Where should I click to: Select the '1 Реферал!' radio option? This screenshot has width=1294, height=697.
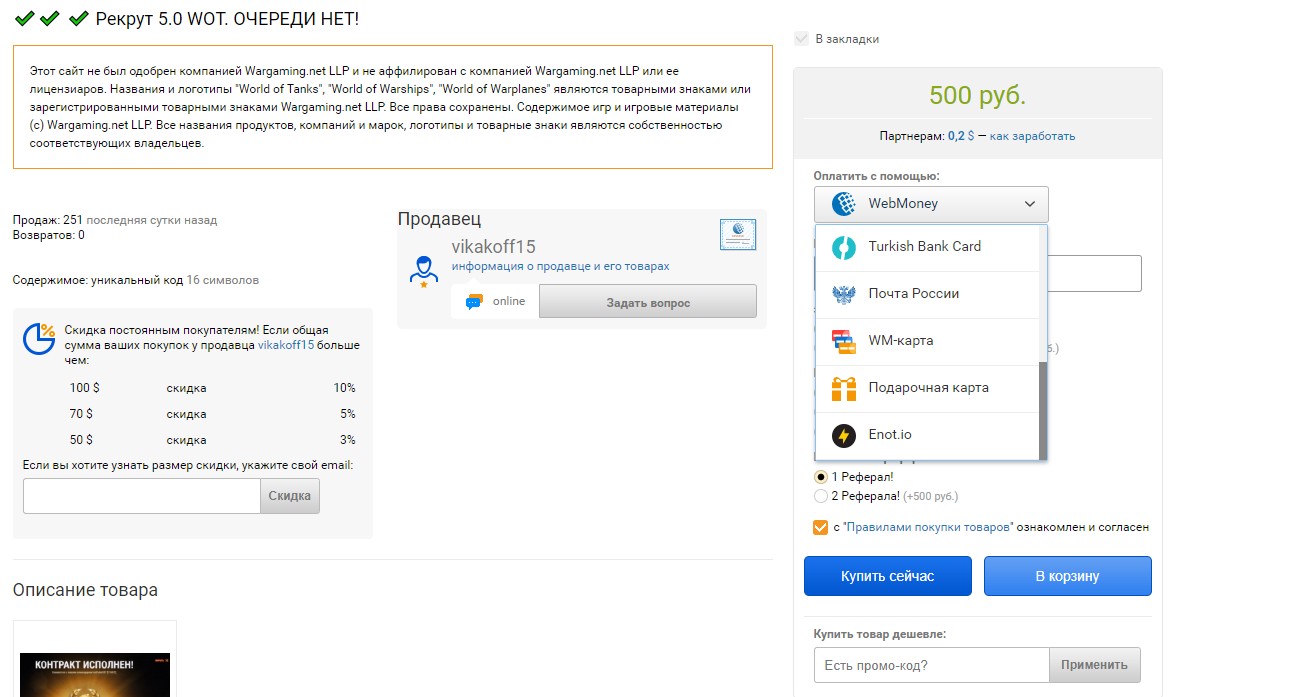click(821, 477)
